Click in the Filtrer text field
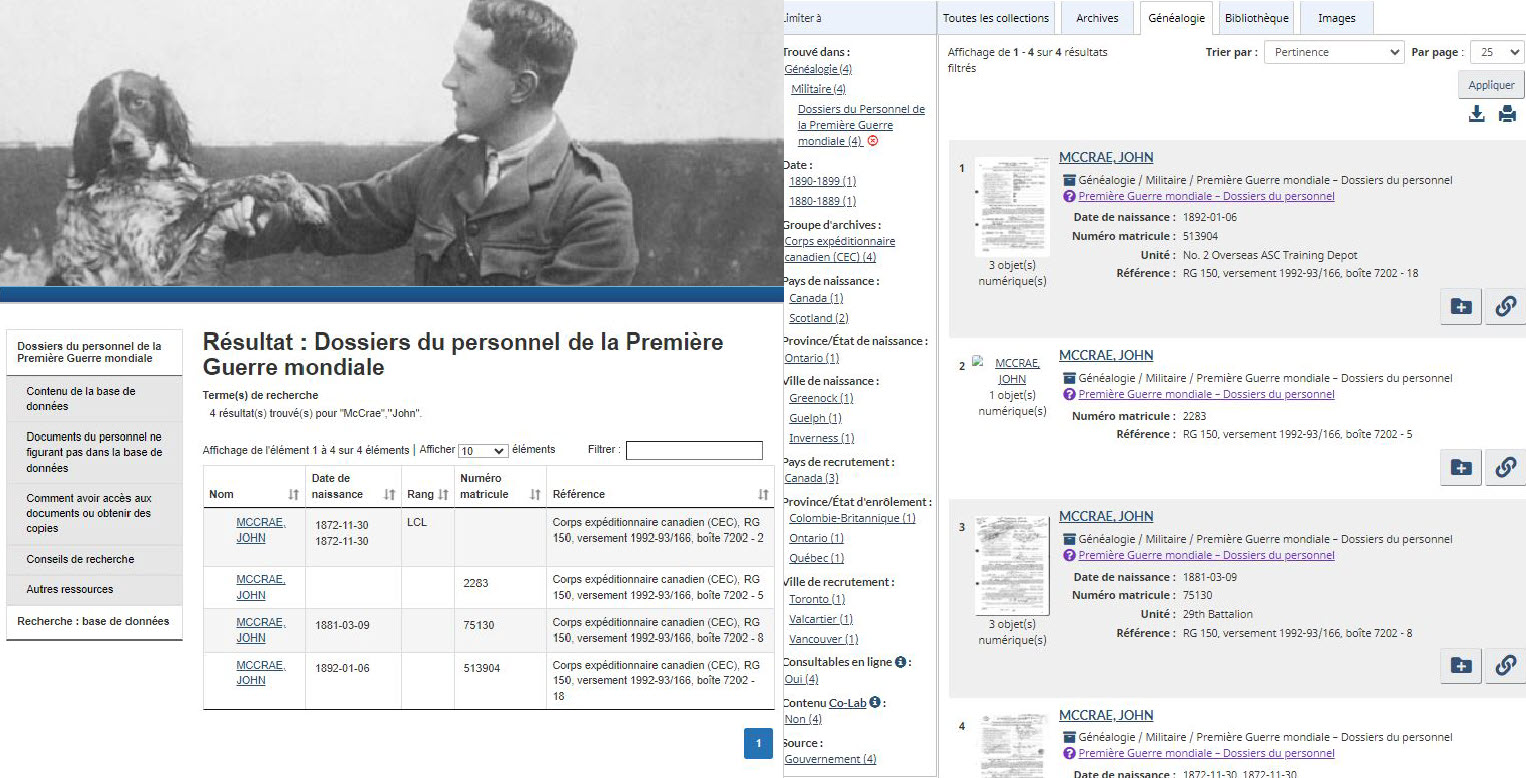The image size is (1526, 778). (x=694, y=451)
